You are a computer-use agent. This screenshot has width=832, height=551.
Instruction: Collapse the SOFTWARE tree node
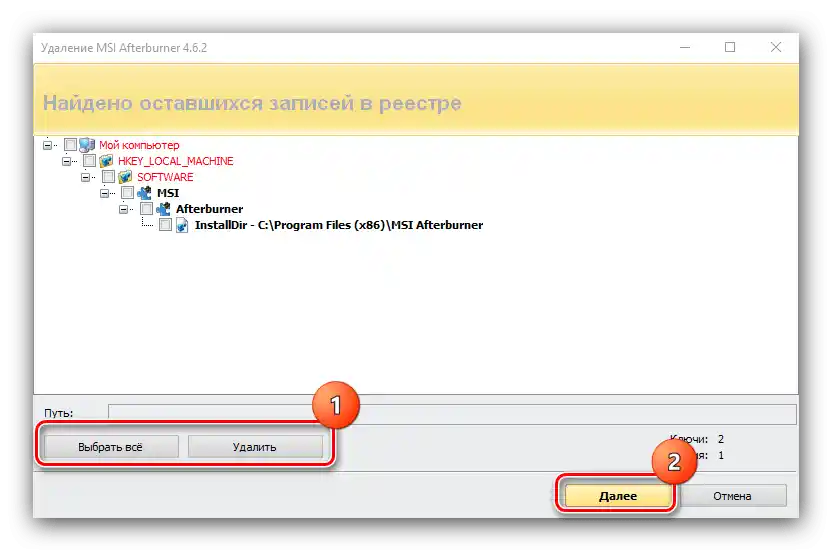[x=85, y=177]
